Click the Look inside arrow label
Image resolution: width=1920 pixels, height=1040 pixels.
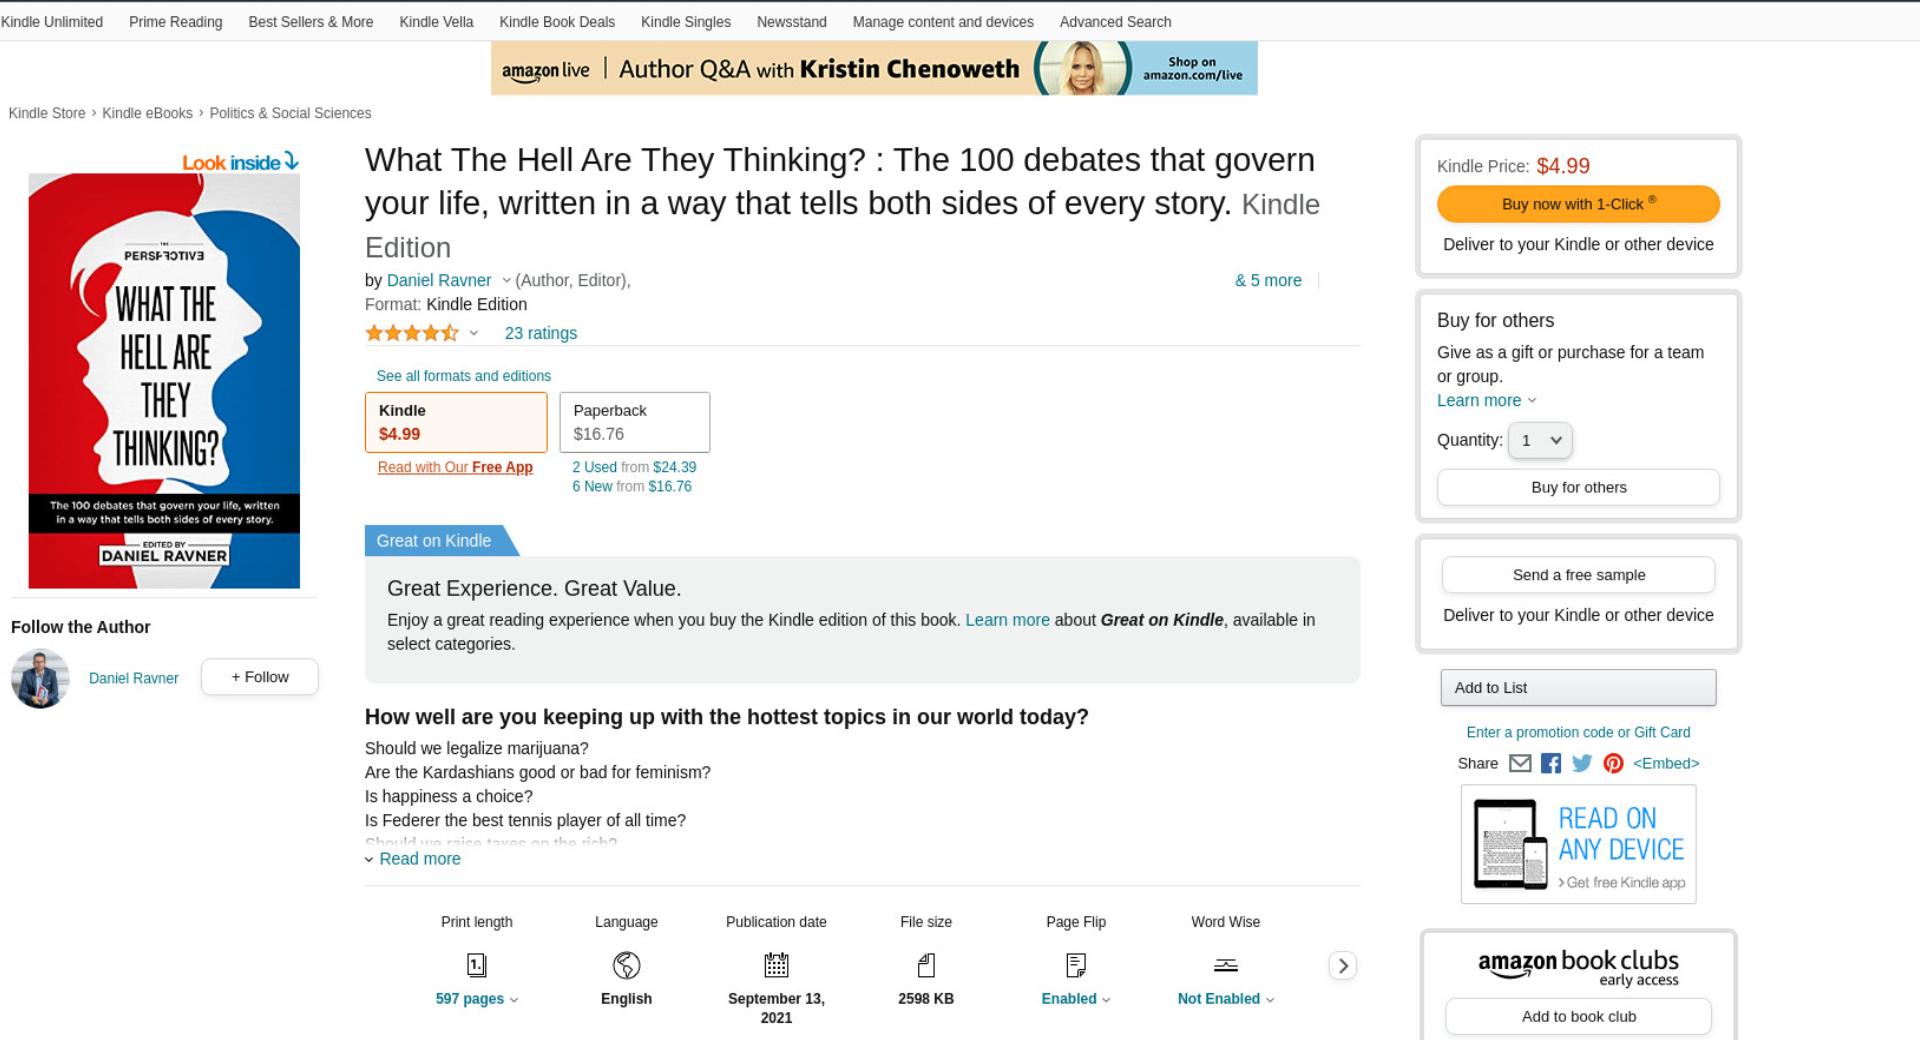240,162
